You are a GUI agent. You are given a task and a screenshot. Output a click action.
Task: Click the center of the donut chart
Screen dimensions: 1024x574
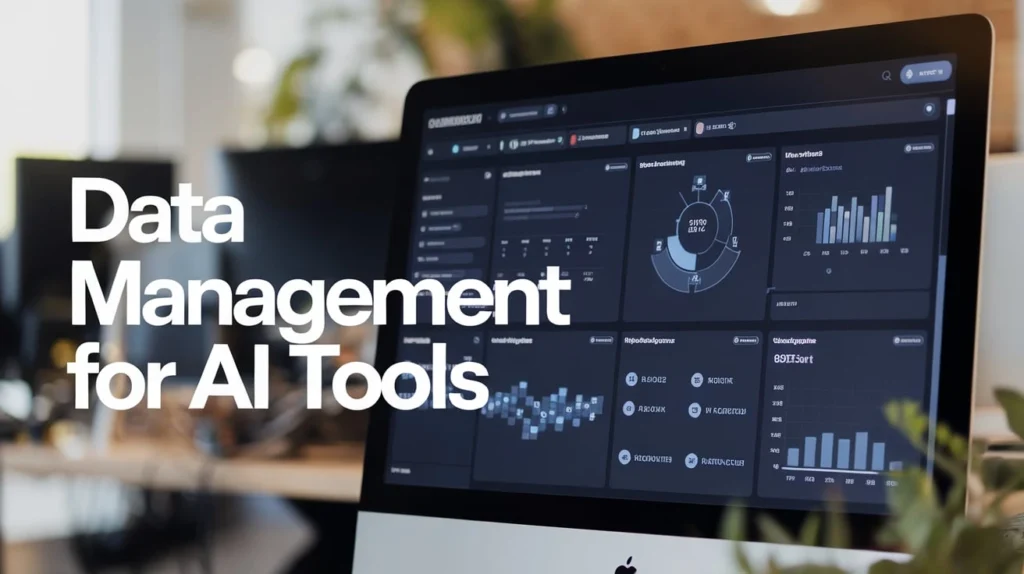(x=697, y=227)
